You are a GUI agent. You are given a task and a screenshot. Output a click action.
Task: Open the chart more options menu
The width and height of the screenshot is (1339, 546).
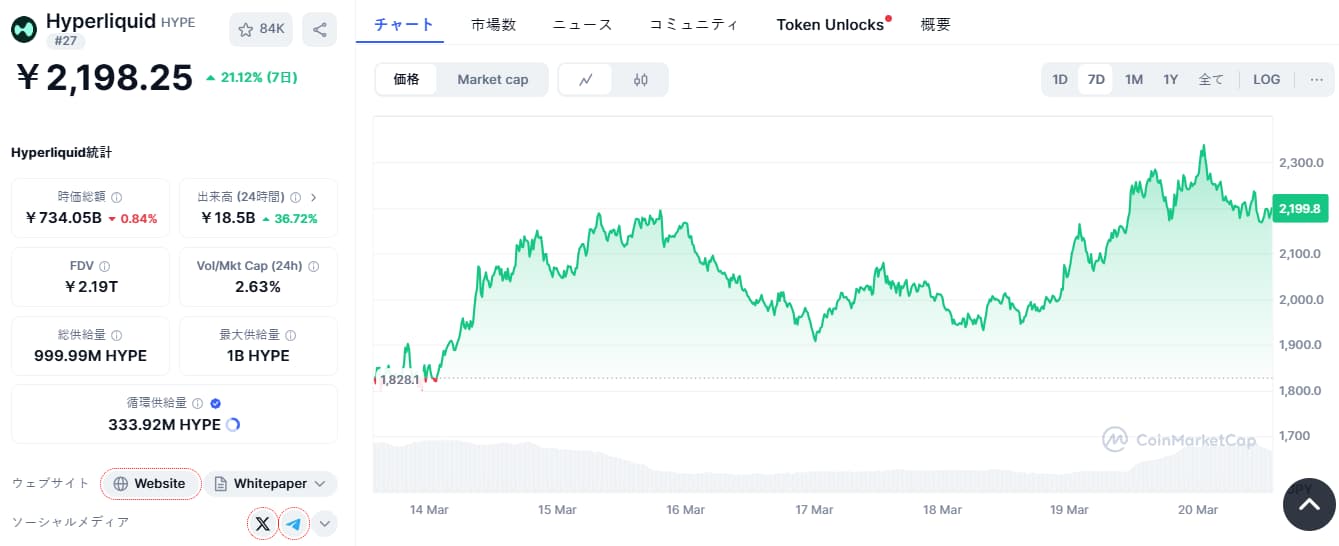coord(1315,79)
